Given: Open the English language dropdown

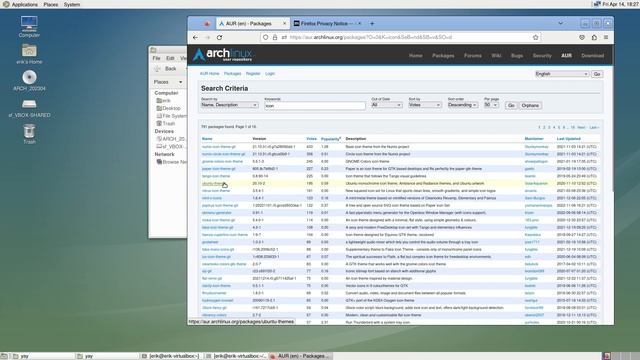Looking at the screenshot, I should pos(562,74).
